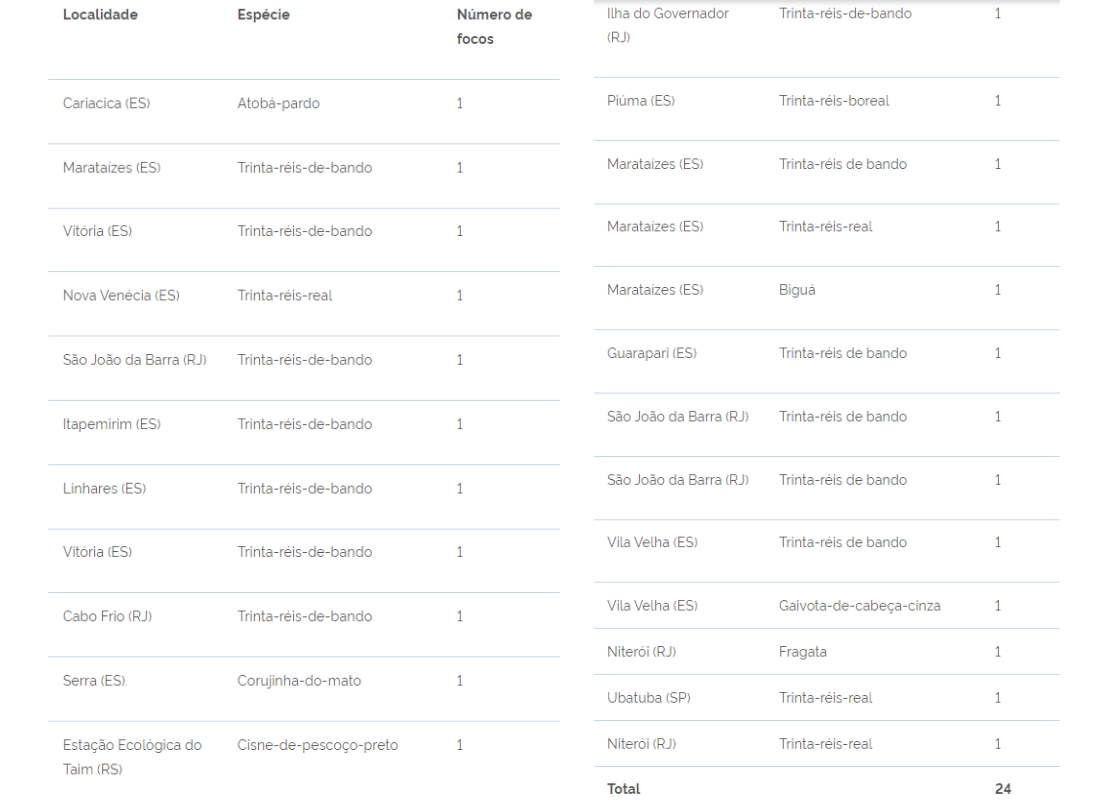Select the Itapemirim (ES) locality
The width and height of the screenshot is (1120, 800).
[111, 424]
